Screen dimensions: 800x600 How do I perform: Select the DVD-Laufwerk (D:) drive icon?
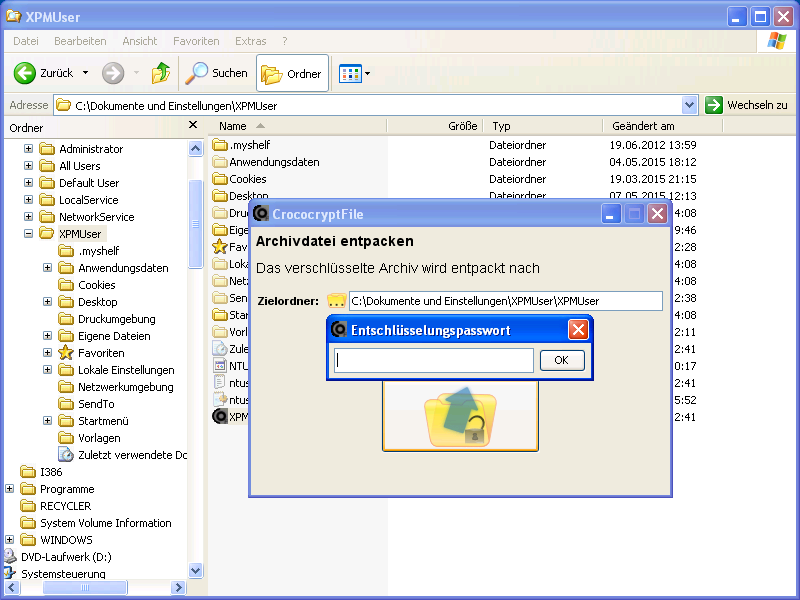10,556
